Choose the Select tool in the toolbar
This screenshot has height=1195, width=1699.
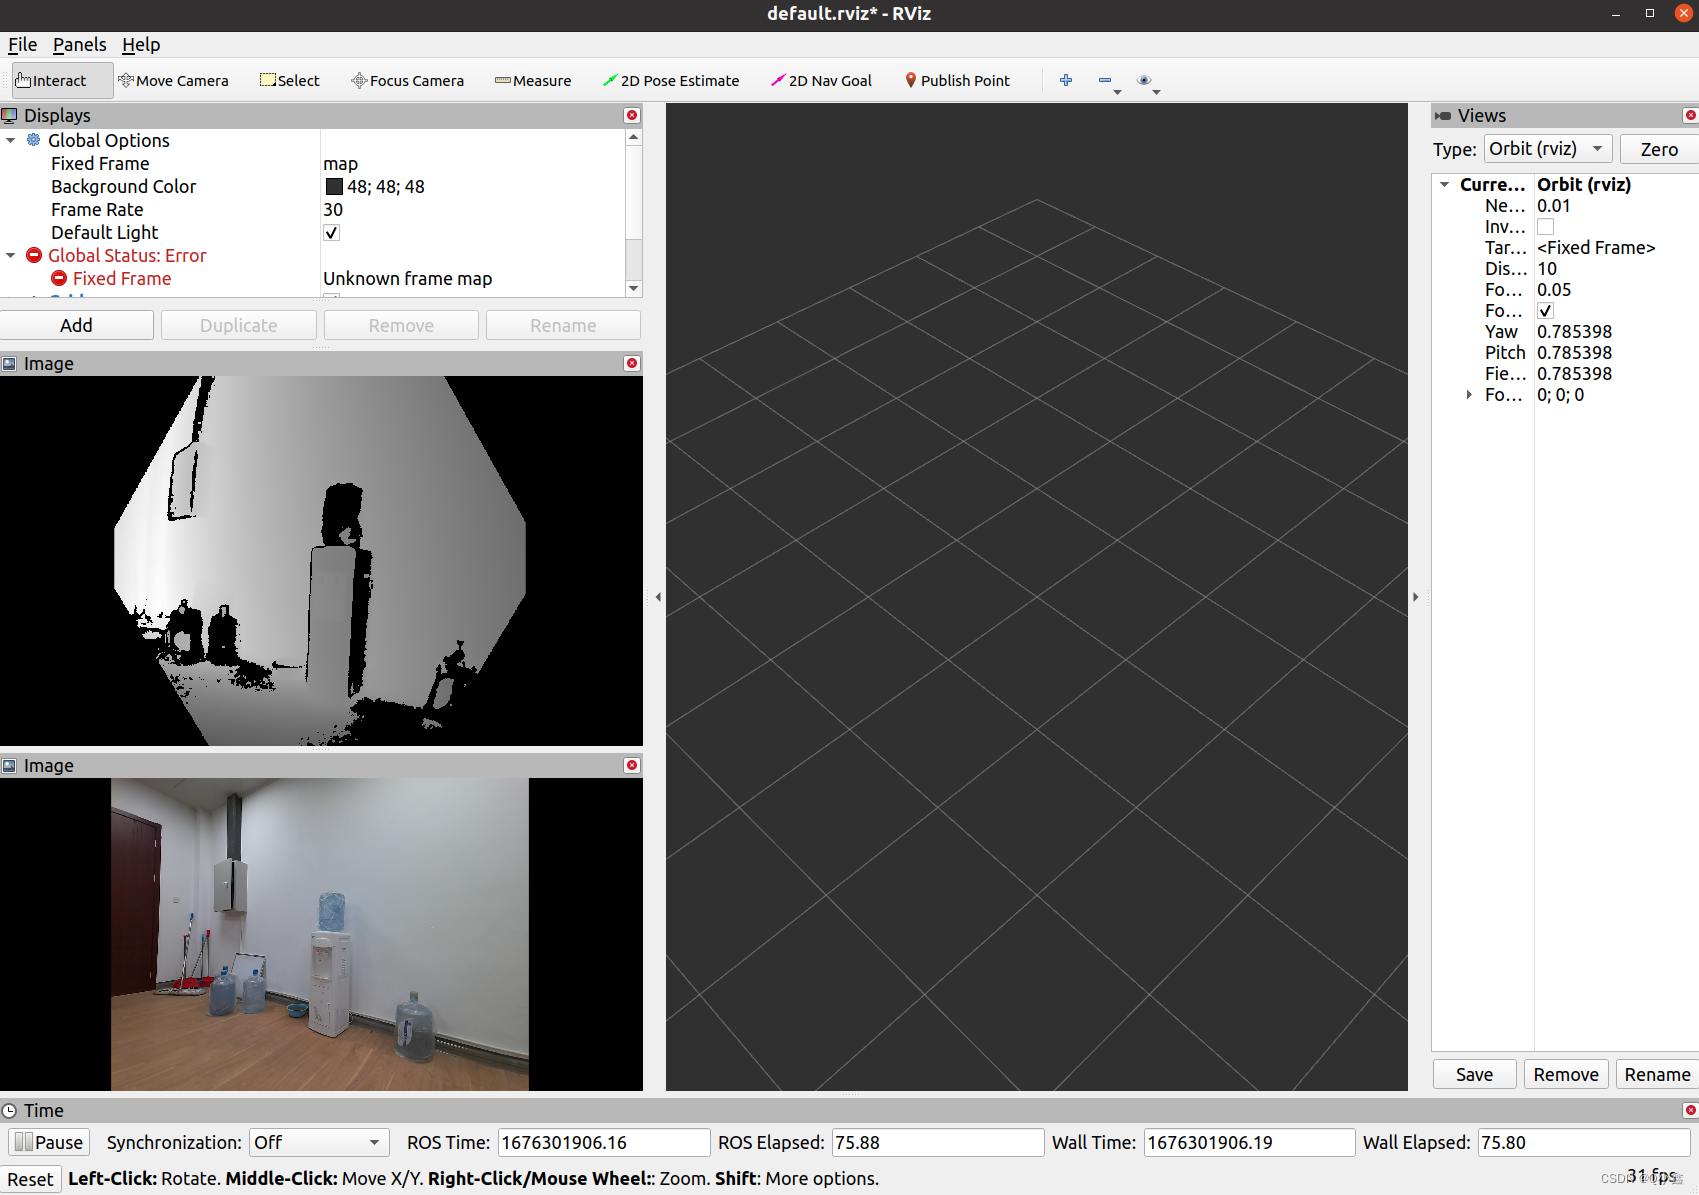click(x=289, y=80)
